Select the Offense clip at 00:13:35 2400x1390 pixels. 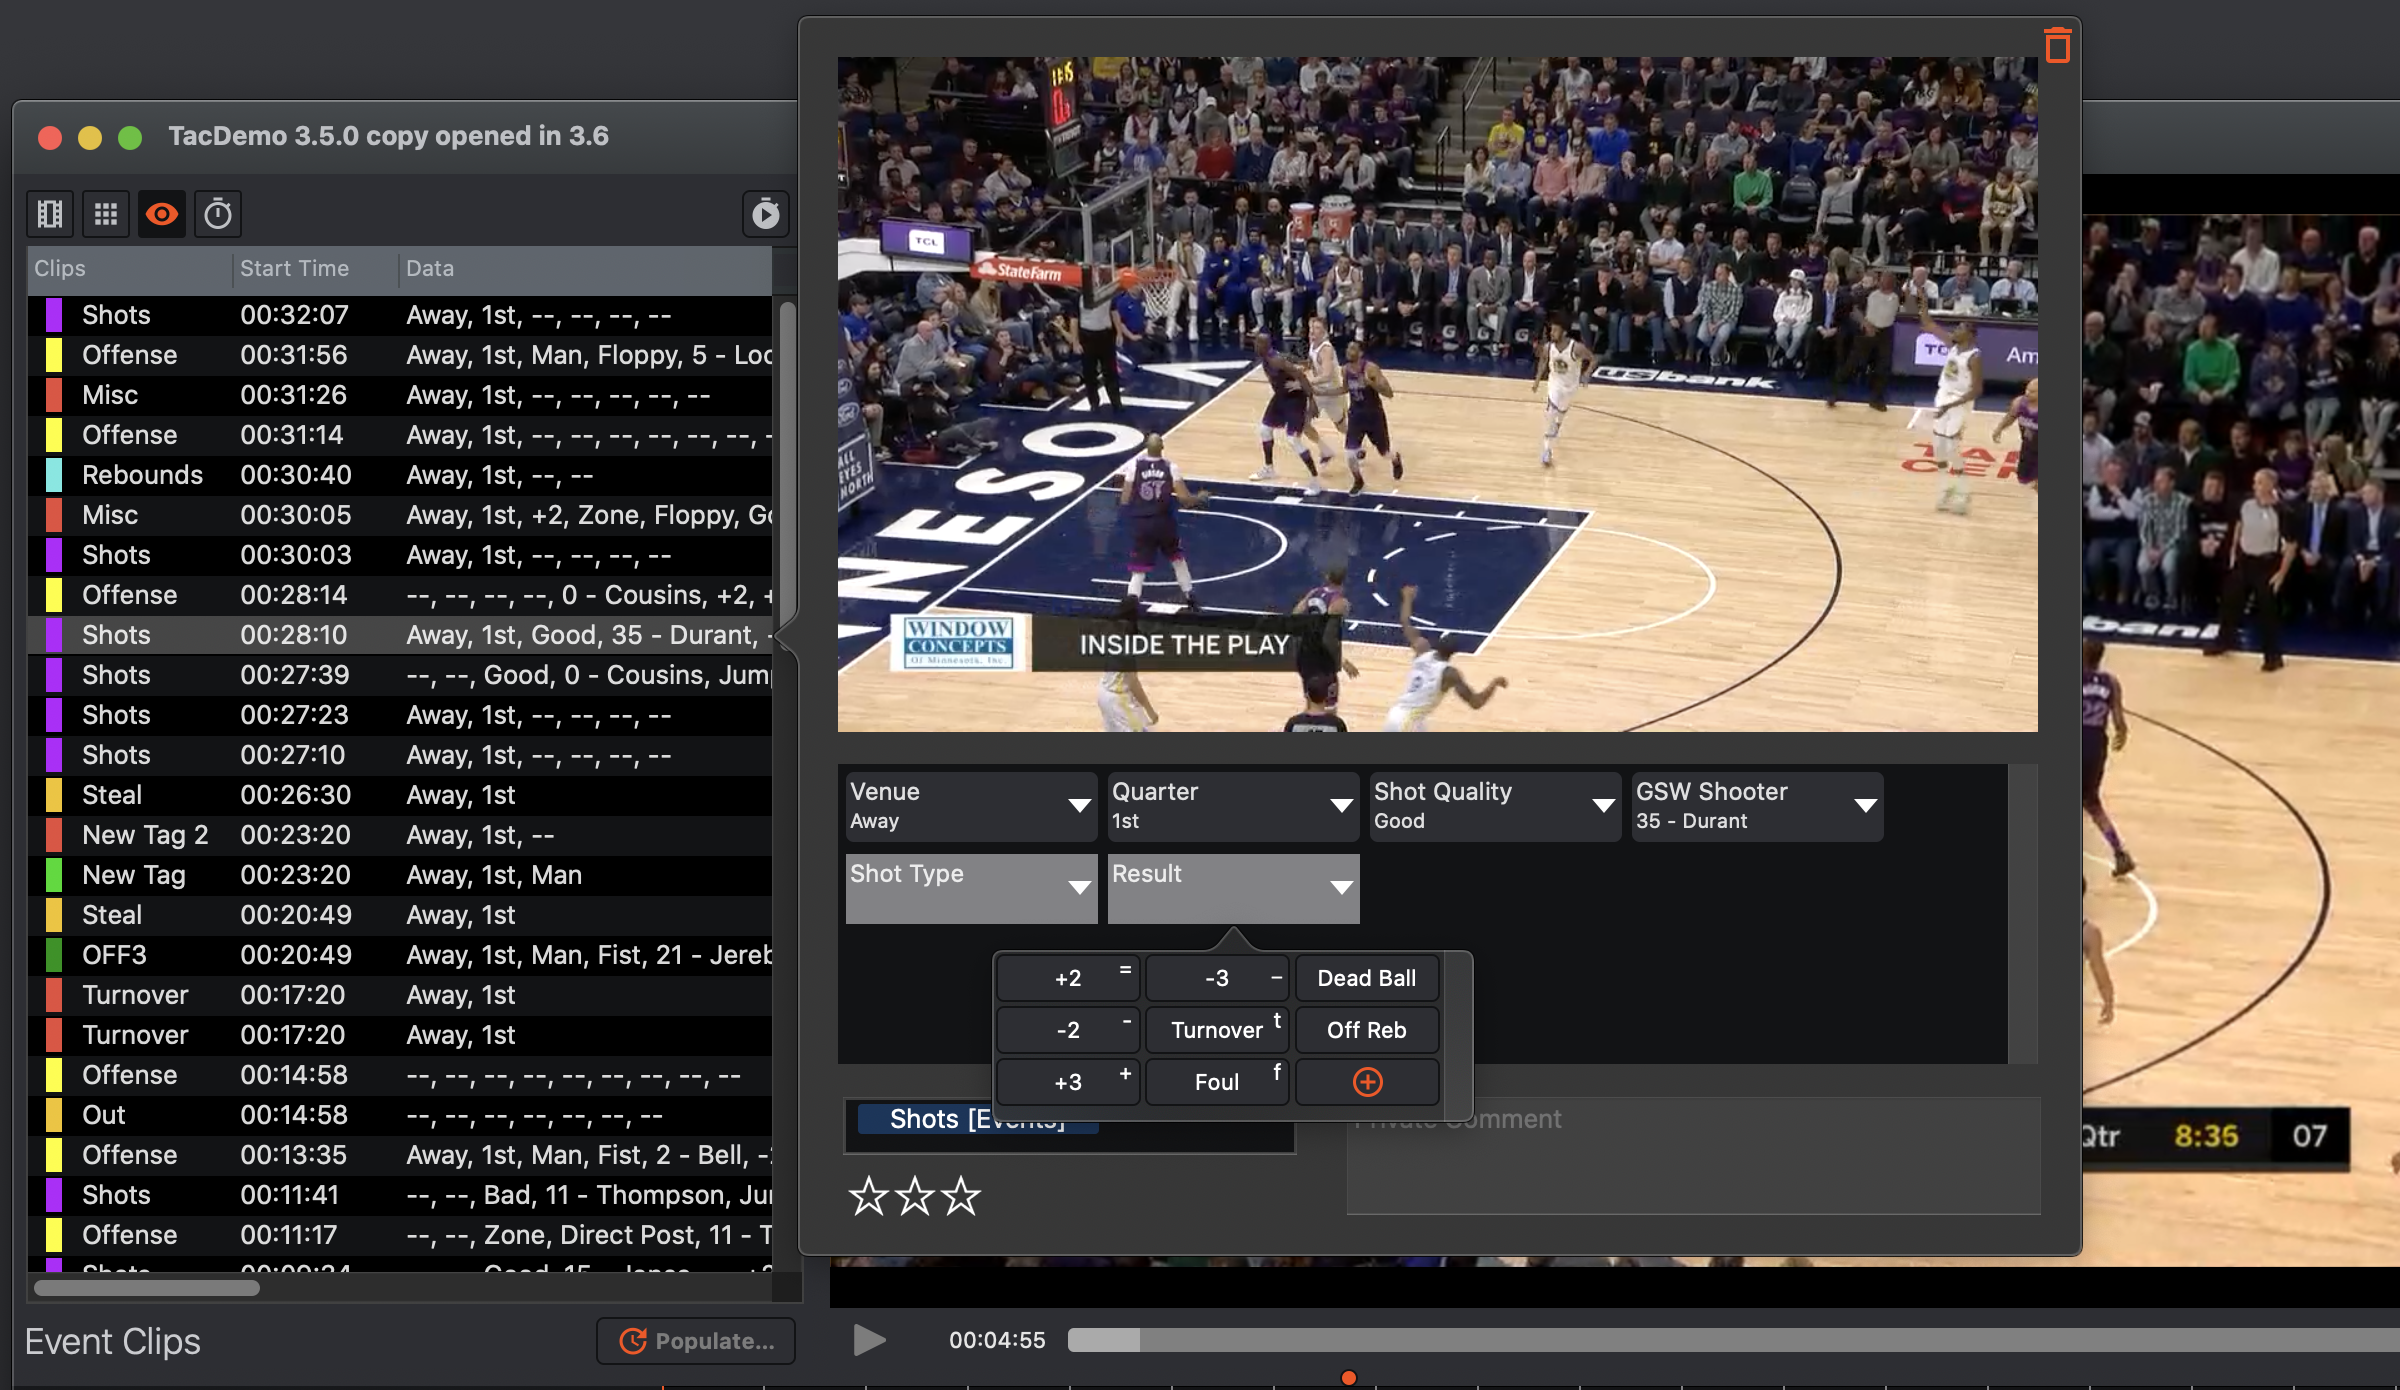coord(400,1155)
